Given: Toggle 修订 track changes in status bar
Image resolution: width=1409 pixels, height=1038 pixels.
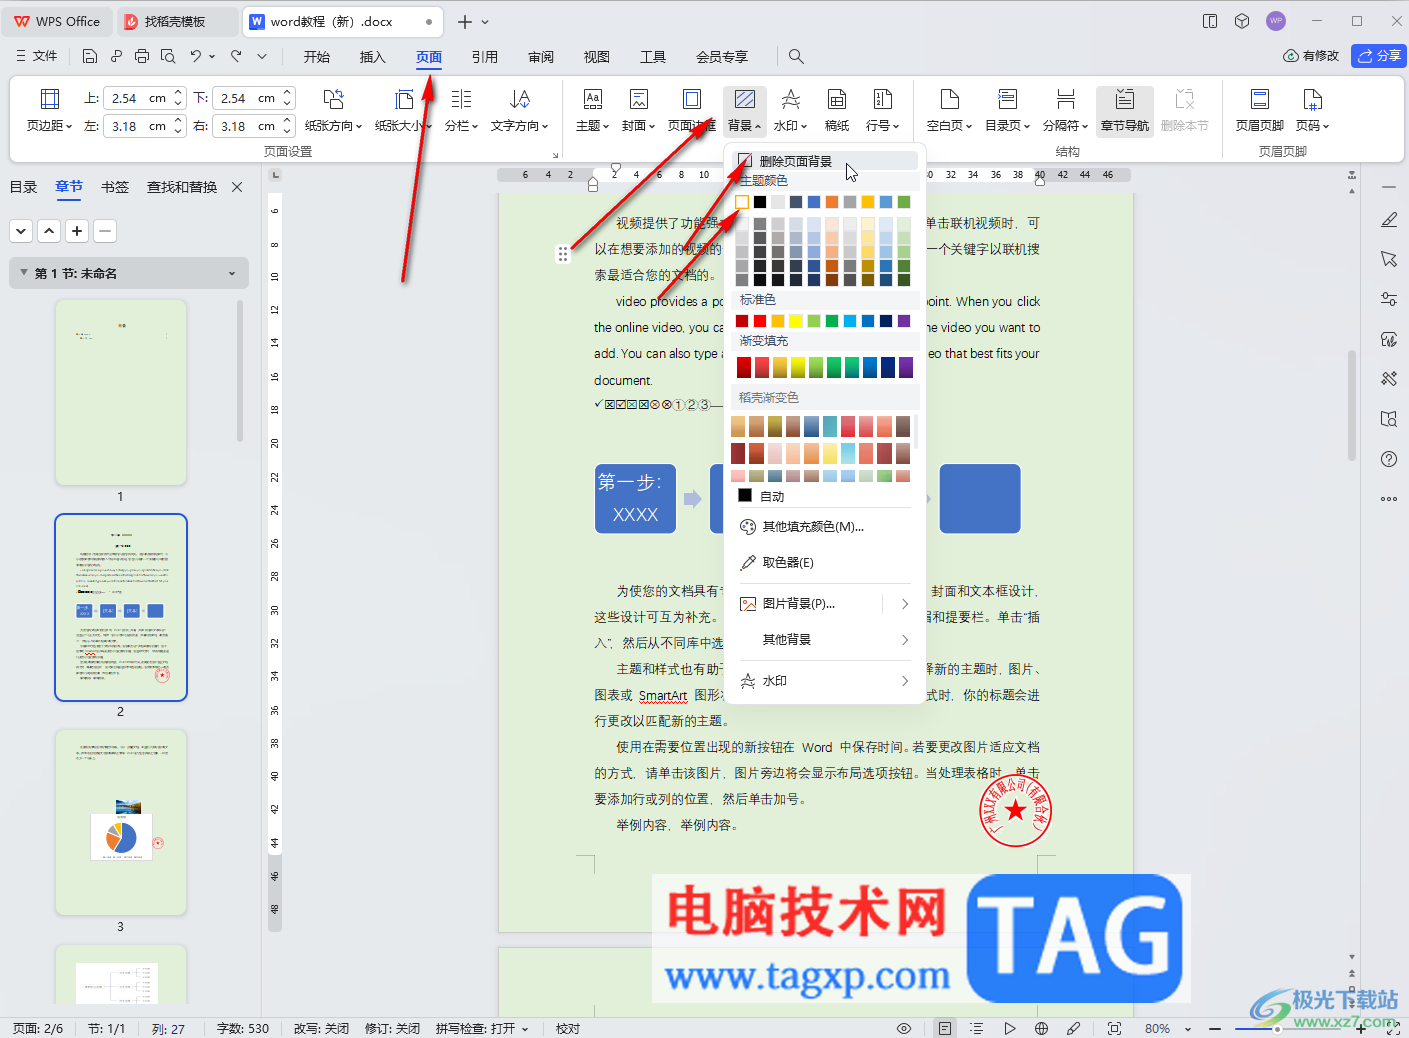Looking at the screenshot, I should point(392,1028).
